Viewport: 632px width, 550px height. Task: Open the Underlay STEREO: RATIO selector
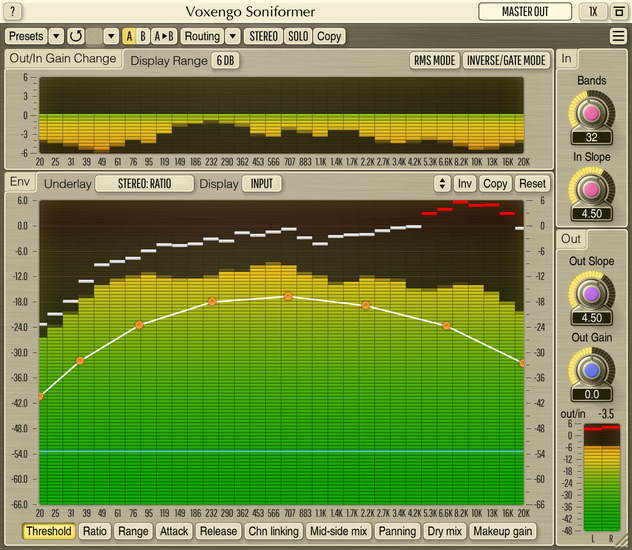pyautogui.click(x=144, y=184)
